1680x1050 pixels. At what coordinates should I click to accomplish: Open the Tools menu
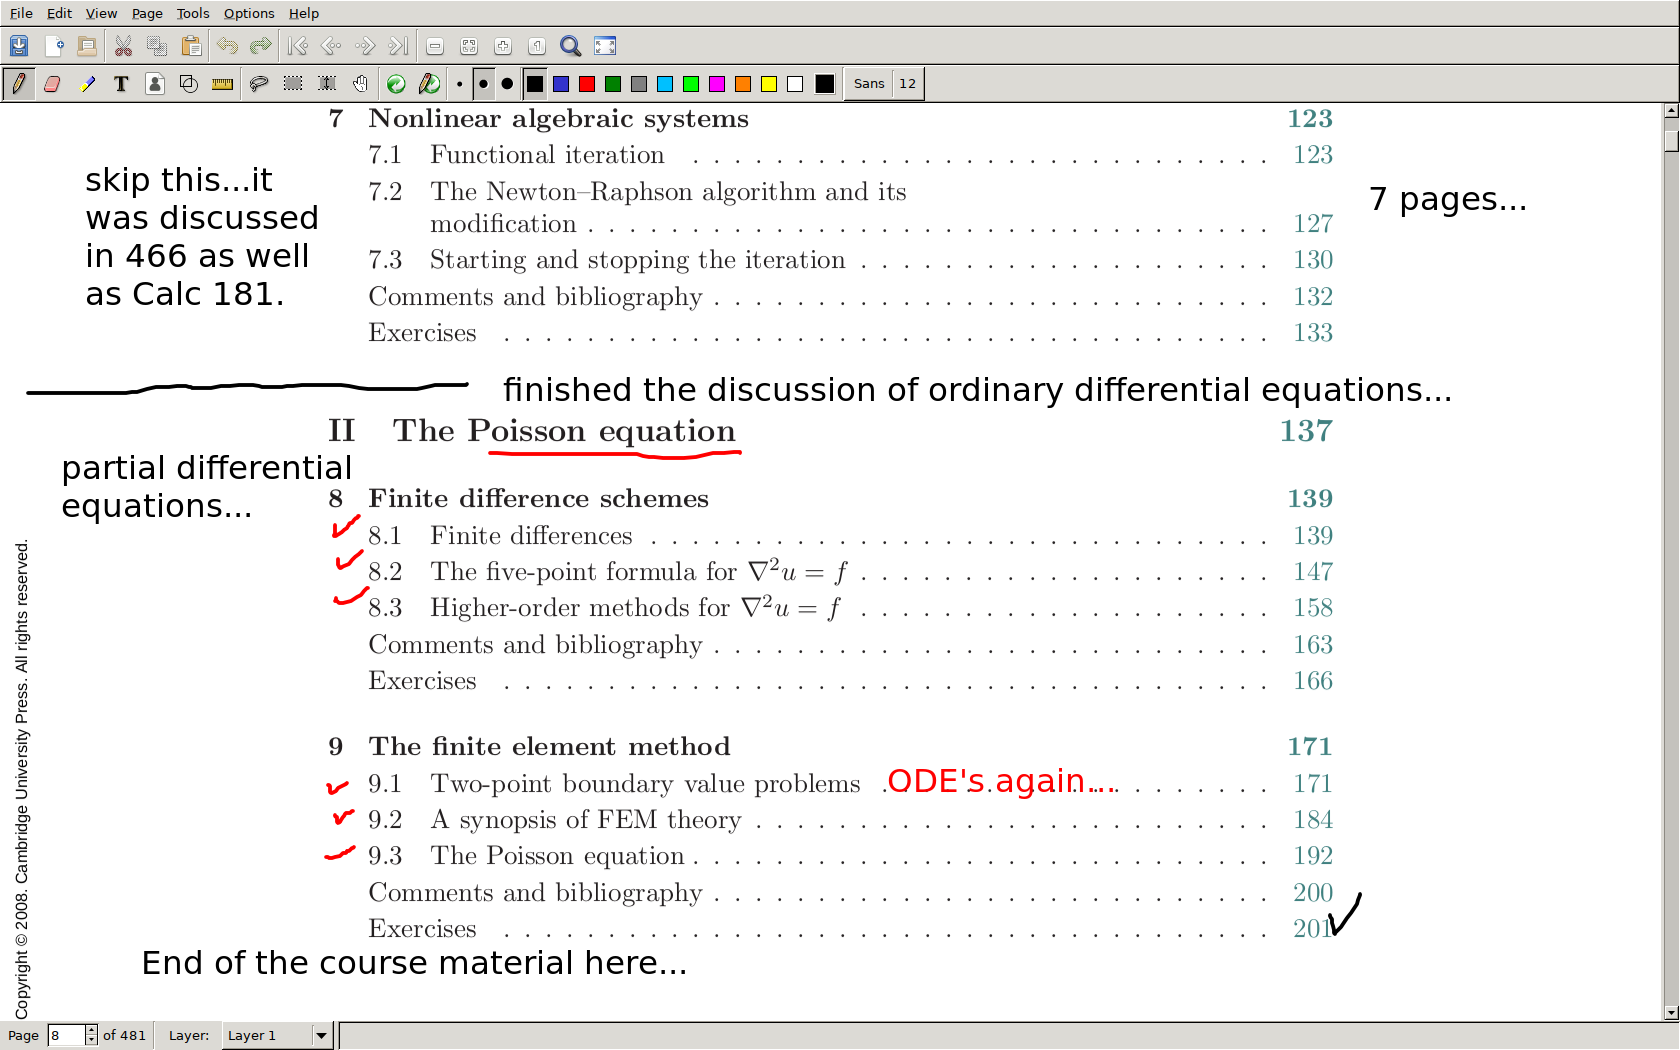[x=192, y=13]
